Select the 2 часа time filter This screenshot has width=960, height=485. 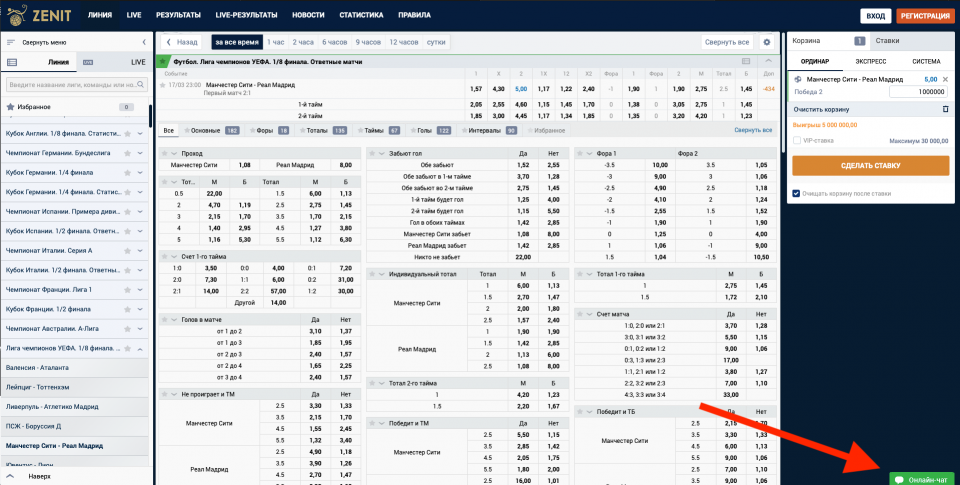point(303,42)
